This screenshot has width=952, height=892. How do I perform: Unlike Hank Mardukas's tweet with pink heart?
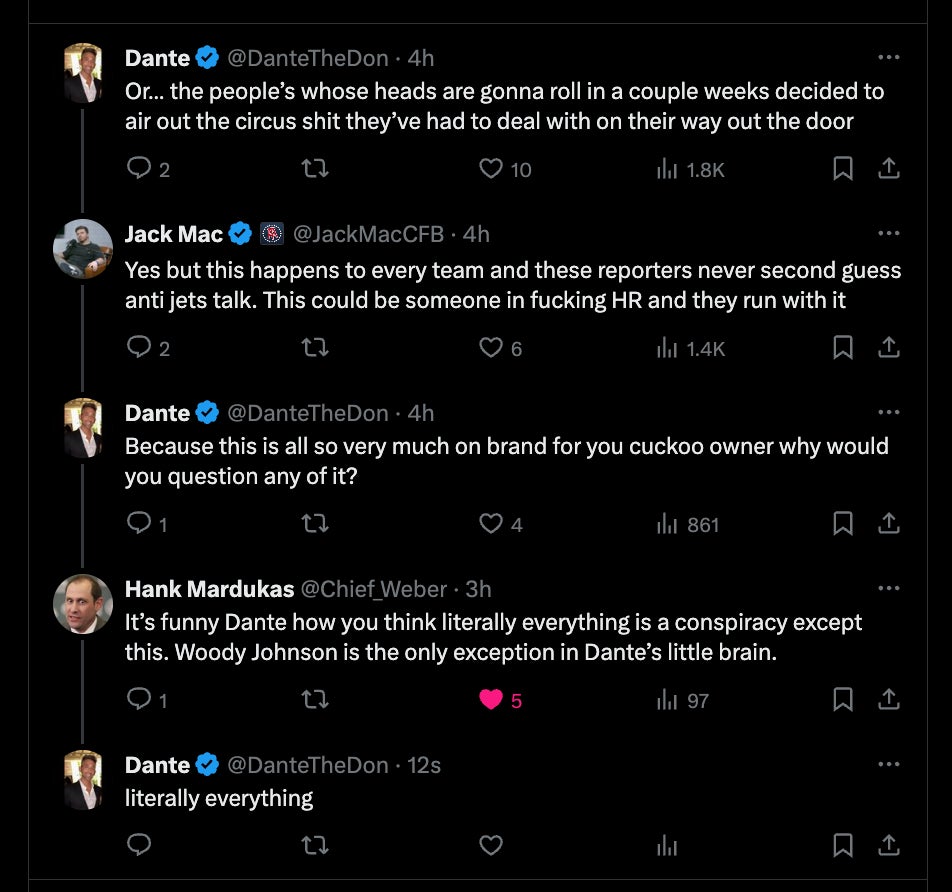click(x=491, y=700)
